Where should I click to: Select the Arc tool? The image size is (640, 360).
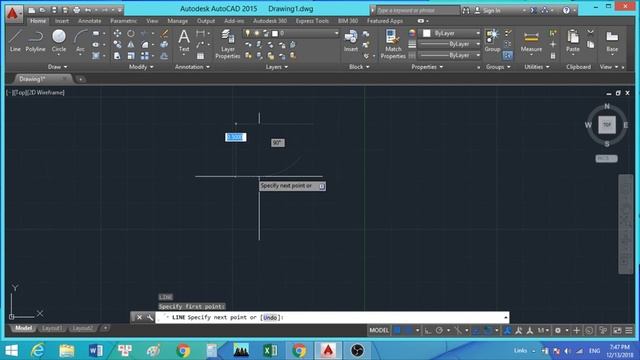tap(80, 41)
